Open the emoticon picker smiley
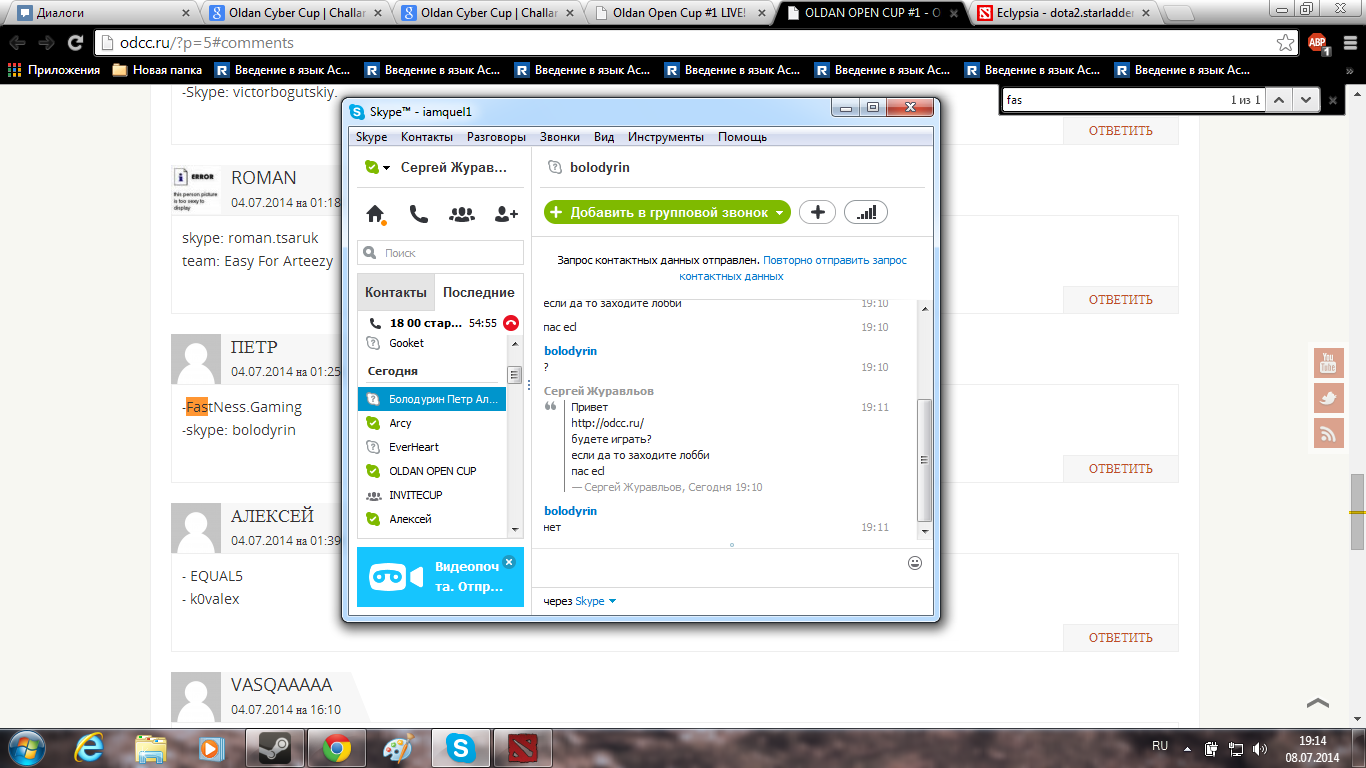Image resolution: width=1366 pixels, height=768 pixels. coord(914,563)
